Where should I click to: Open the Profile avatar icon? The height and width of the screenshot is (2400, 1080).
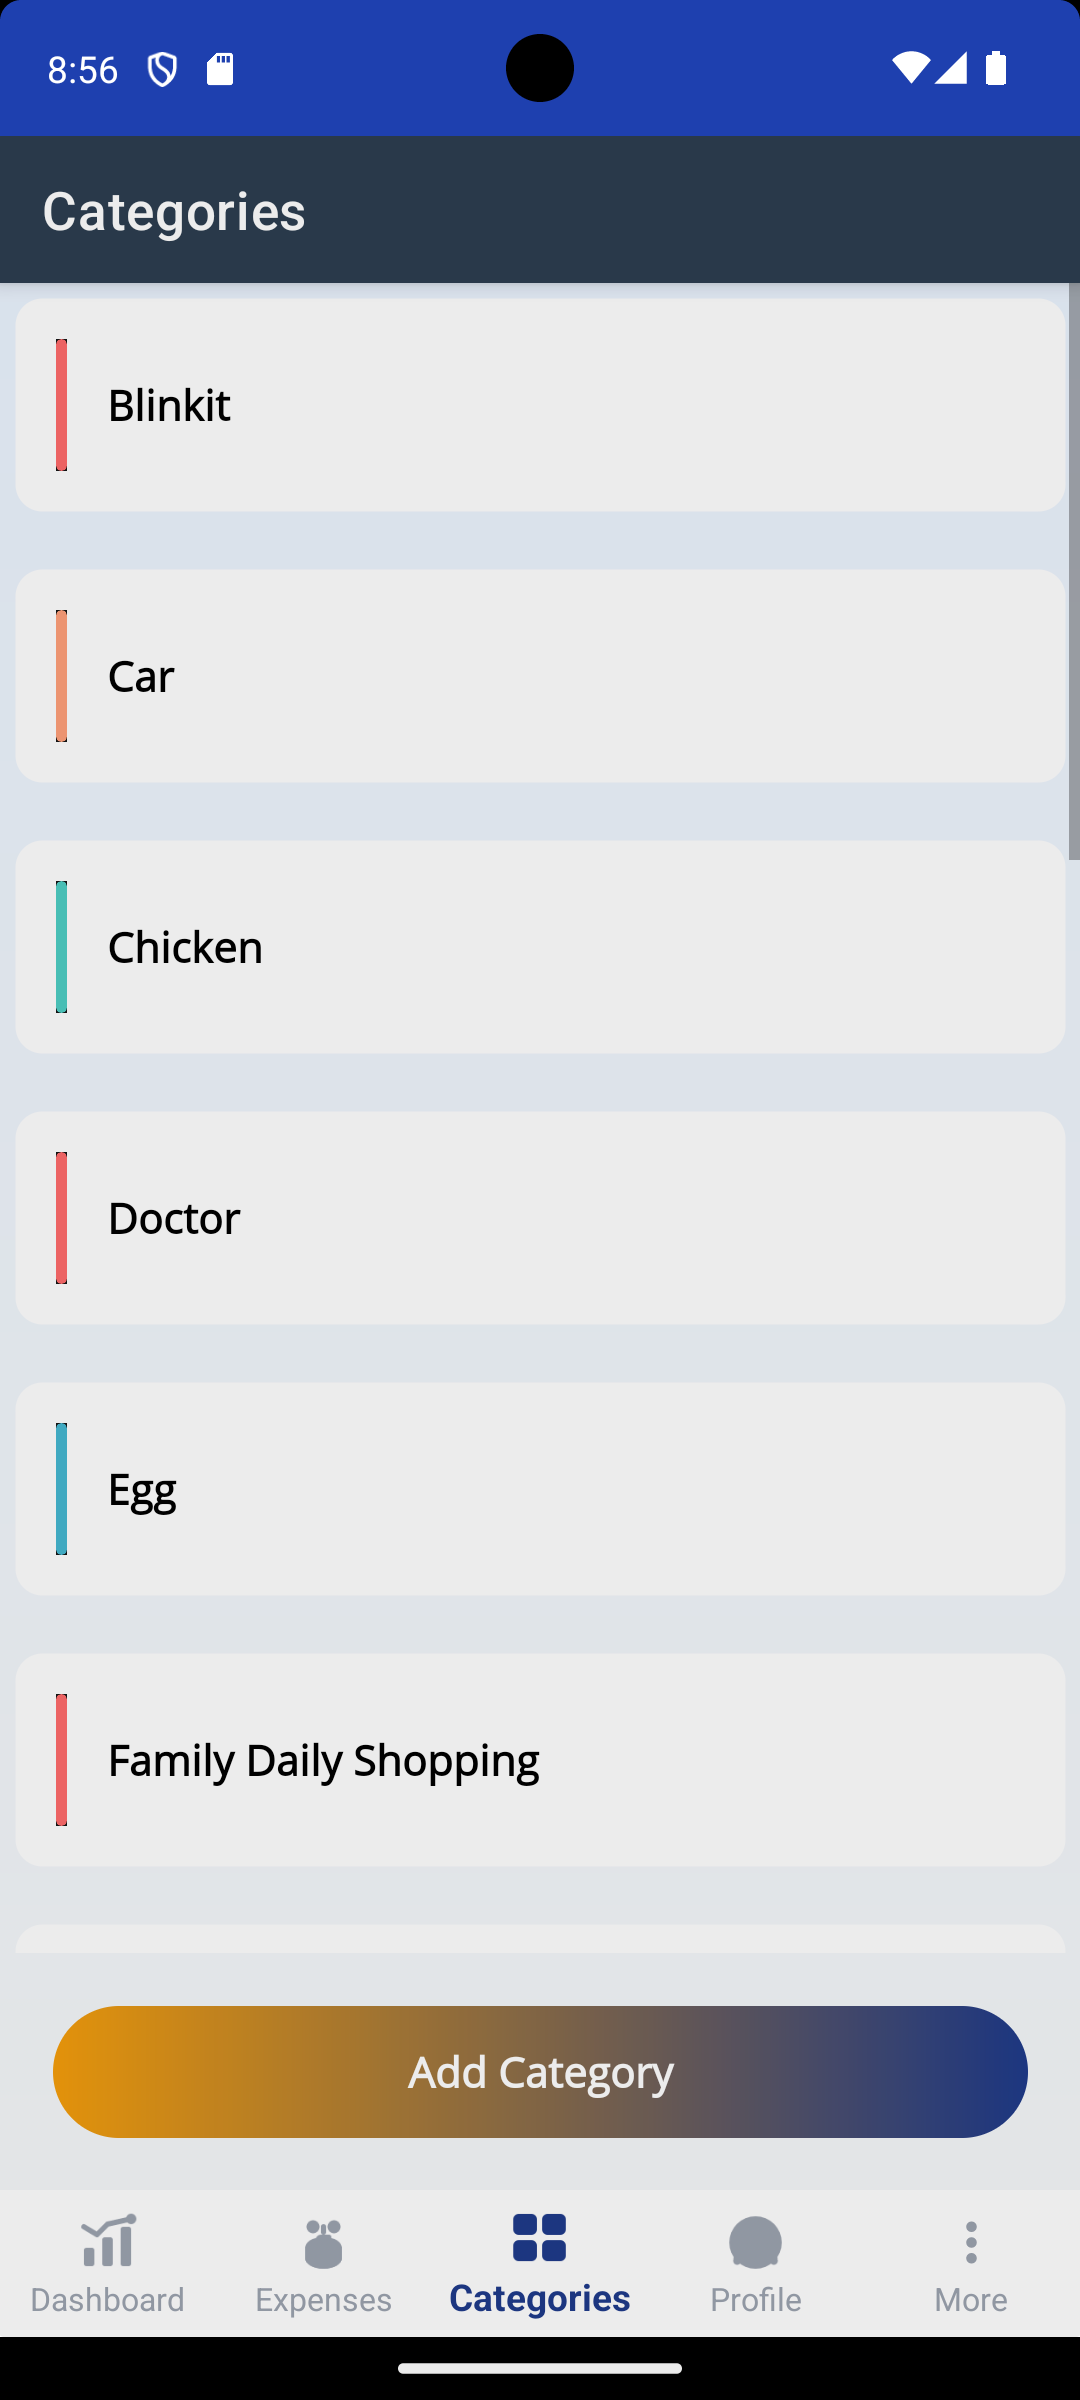coord(755,2243)
